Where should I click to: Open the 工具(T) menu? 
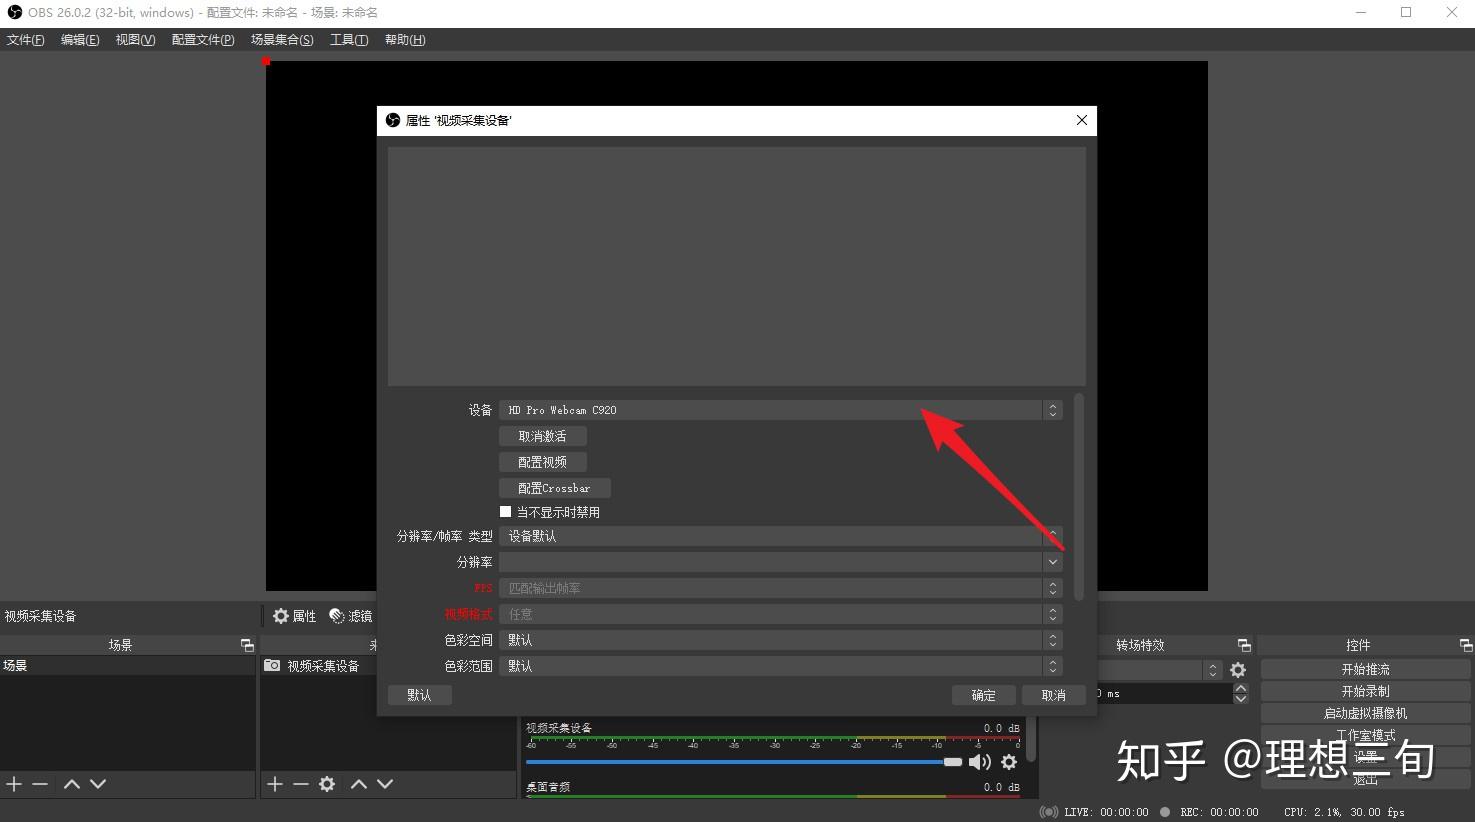pyautogui.click(x=349, y=40)
